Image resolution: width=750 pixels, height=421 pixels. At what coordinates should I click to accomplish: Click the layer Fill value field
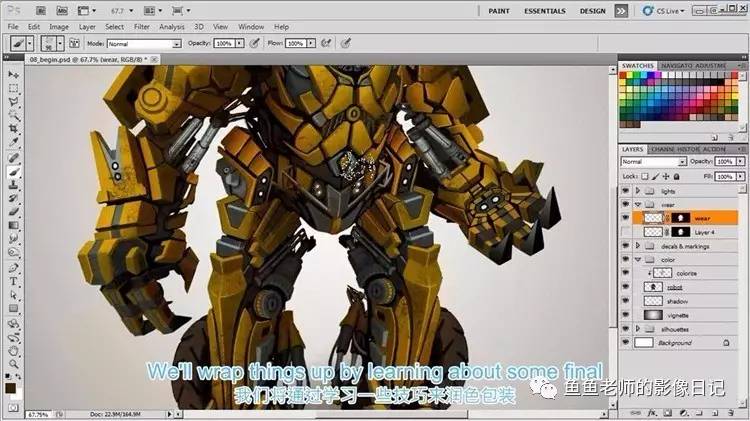(x=726, y=177)
